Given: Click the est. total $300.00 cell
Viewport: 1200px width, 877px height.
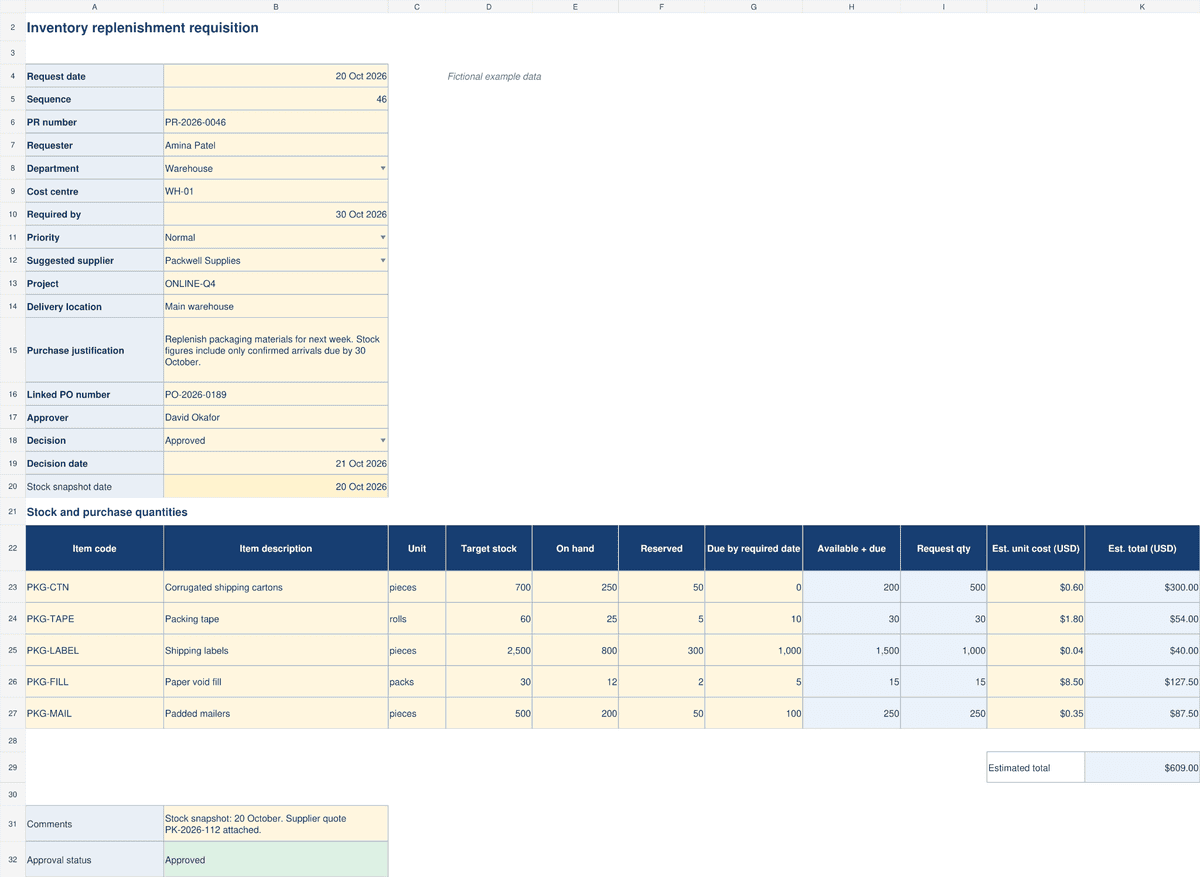Looking at the screenshot, I should pyautogui.click(x=1142, y=587).
